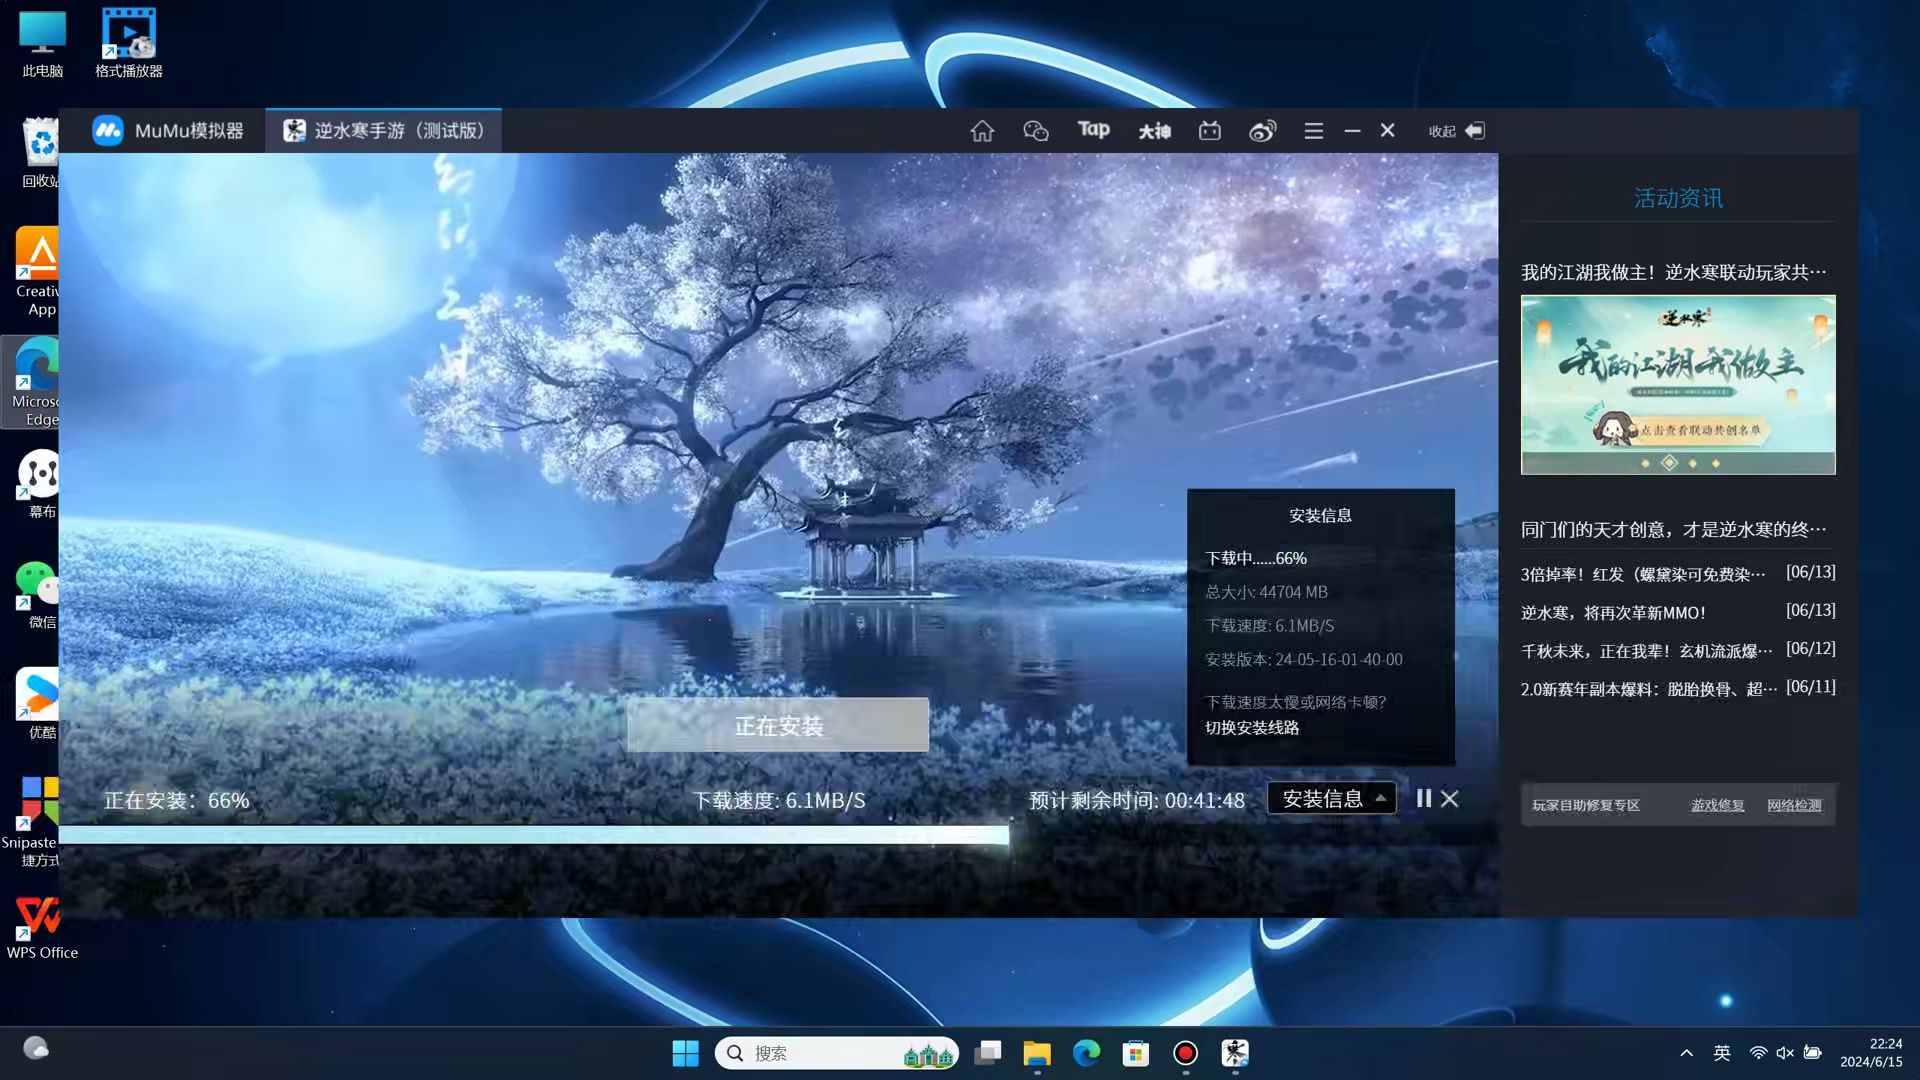Open Task View in taskbar
Screen dimensions: 1920x1080
coord(988,1053)
